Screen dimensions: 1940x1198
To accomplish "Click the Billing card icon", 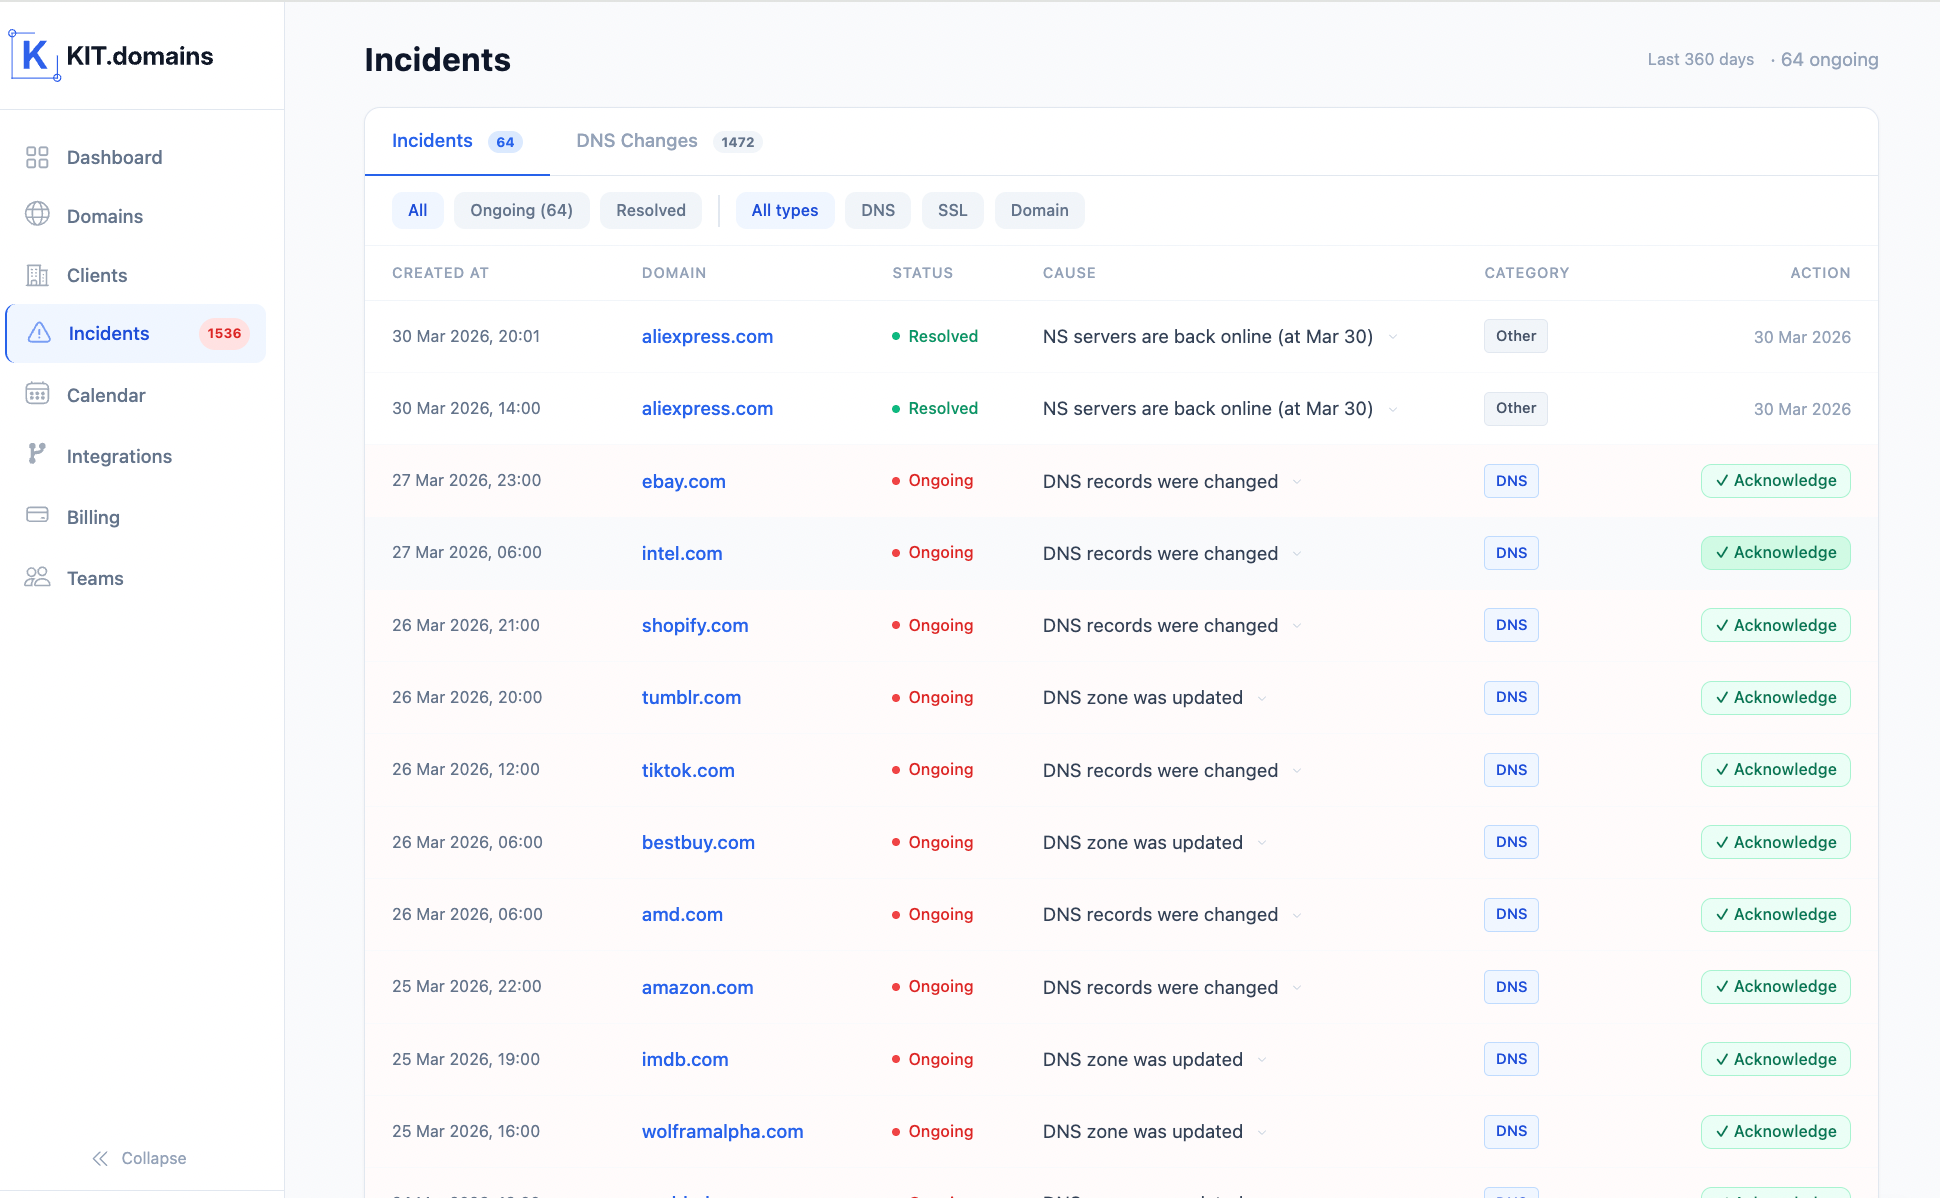I will (x=38, y=516).
